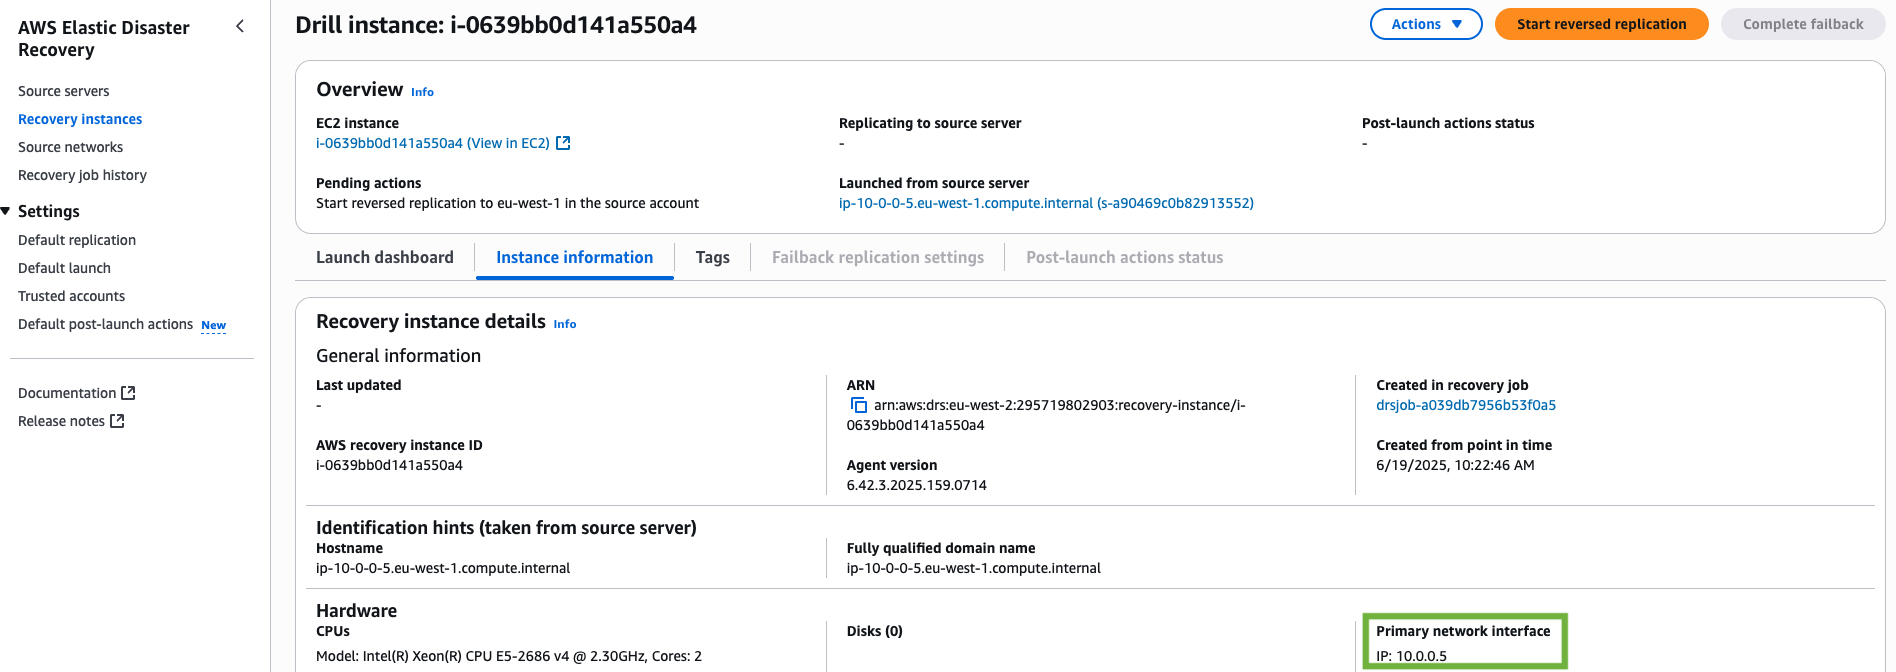Collapse the AWS Elastic Disaster Recovery sidebar

240,26
